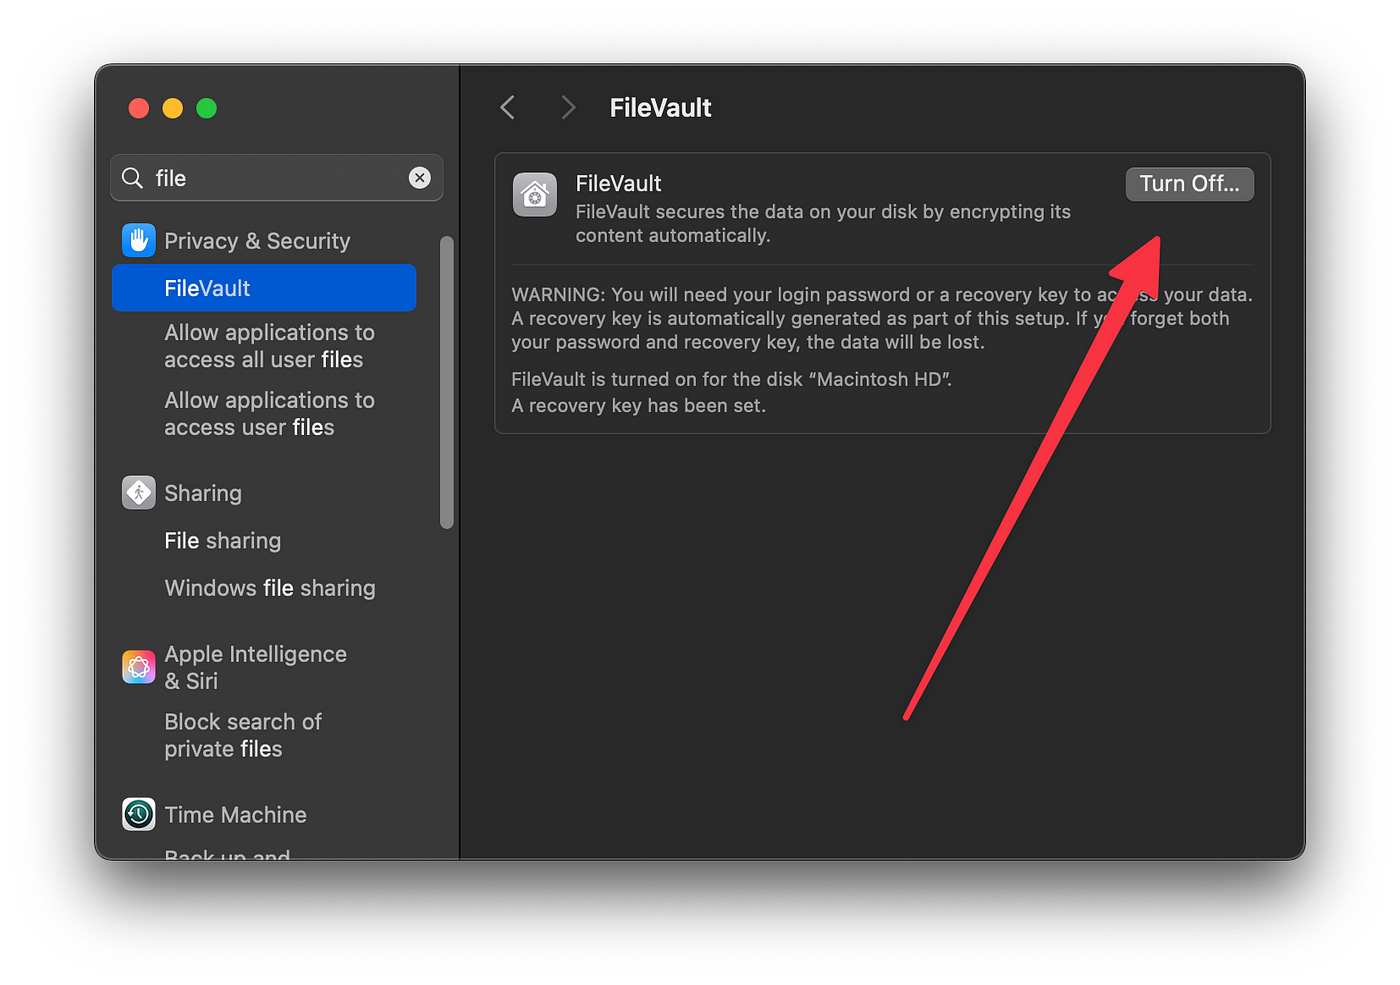The width and height of the screenshot is (1400, 985).
Task: Click the WARNING paragraph text
Action: click(882, 318)
